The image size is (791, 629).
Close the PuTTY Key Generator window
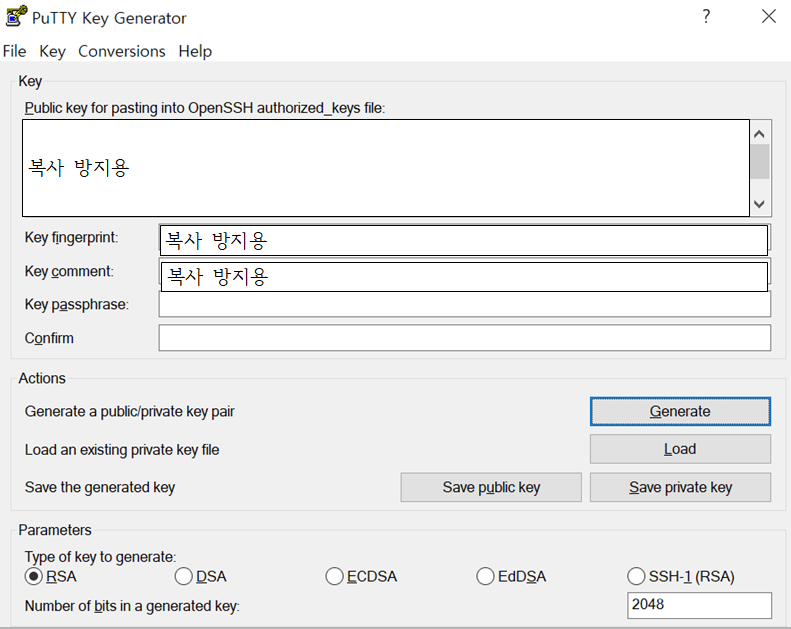click(x=769, y=16)
